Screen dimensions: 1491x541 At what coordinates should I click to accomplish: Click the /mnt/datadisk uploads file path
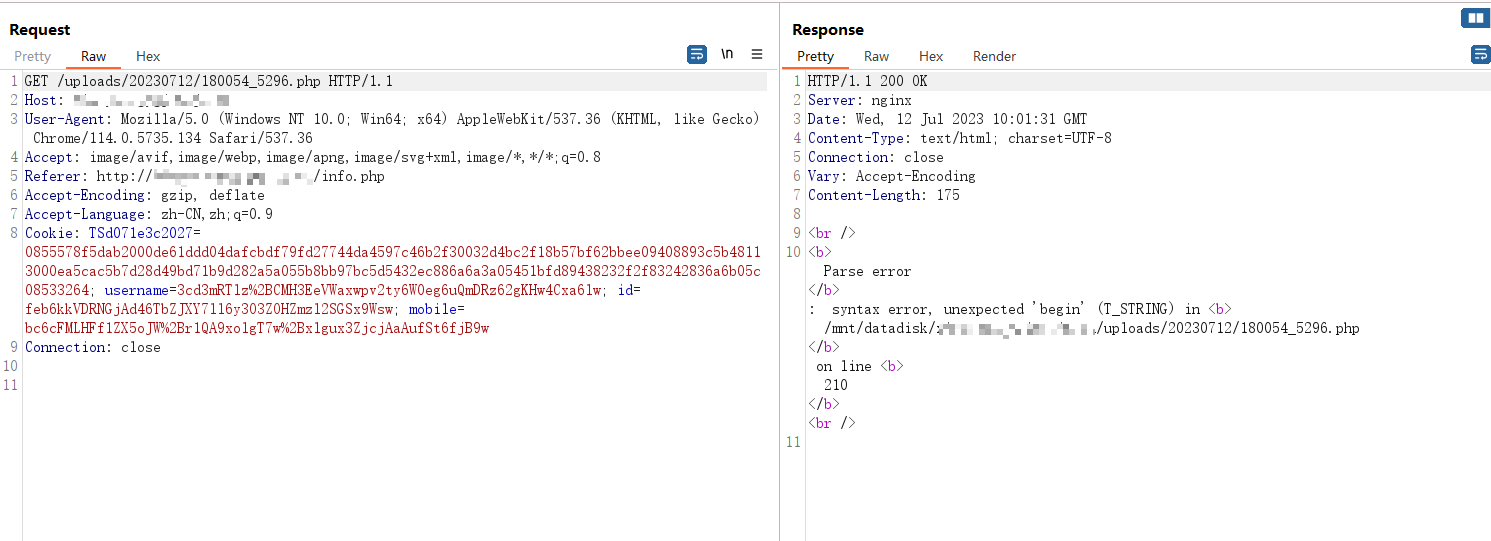pos(1092,328)
